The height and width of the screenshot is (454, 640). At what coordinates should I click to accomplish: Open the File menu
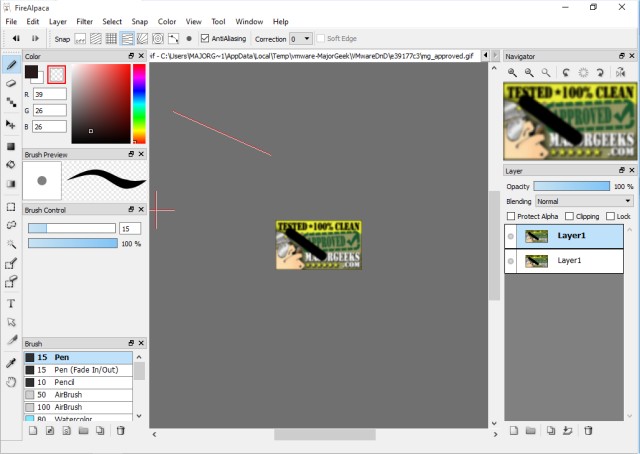coord(11,22)
